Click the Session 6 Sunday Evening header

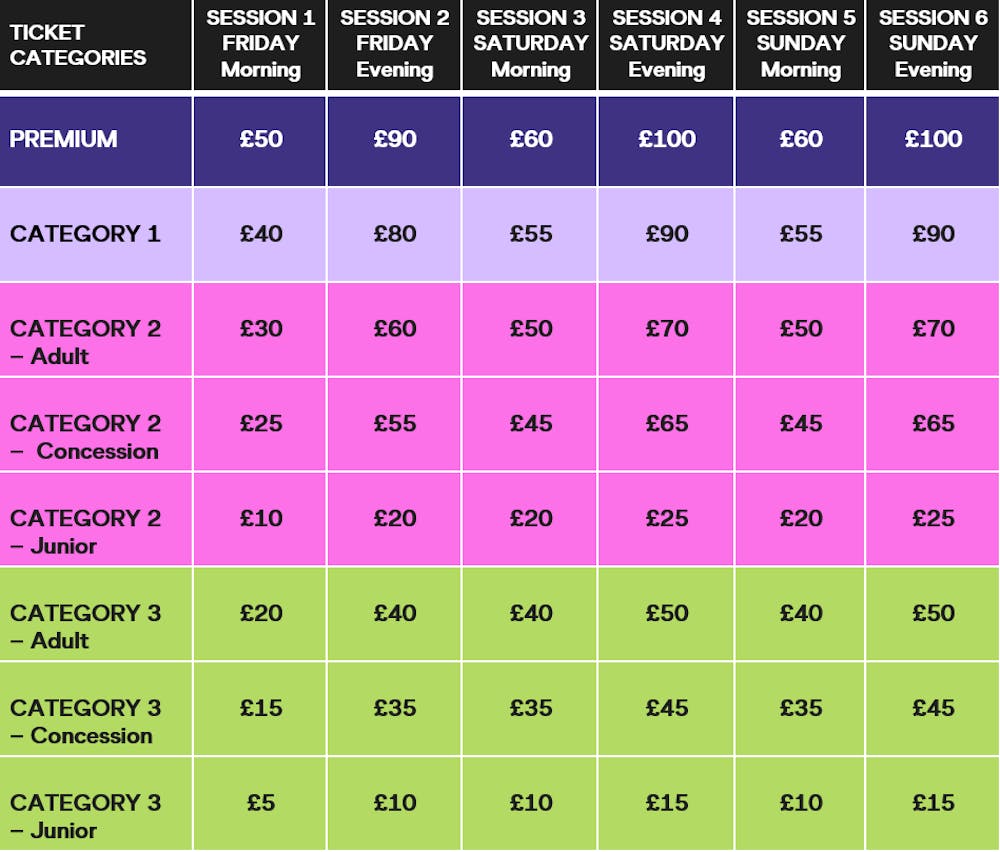coord(933,44)
